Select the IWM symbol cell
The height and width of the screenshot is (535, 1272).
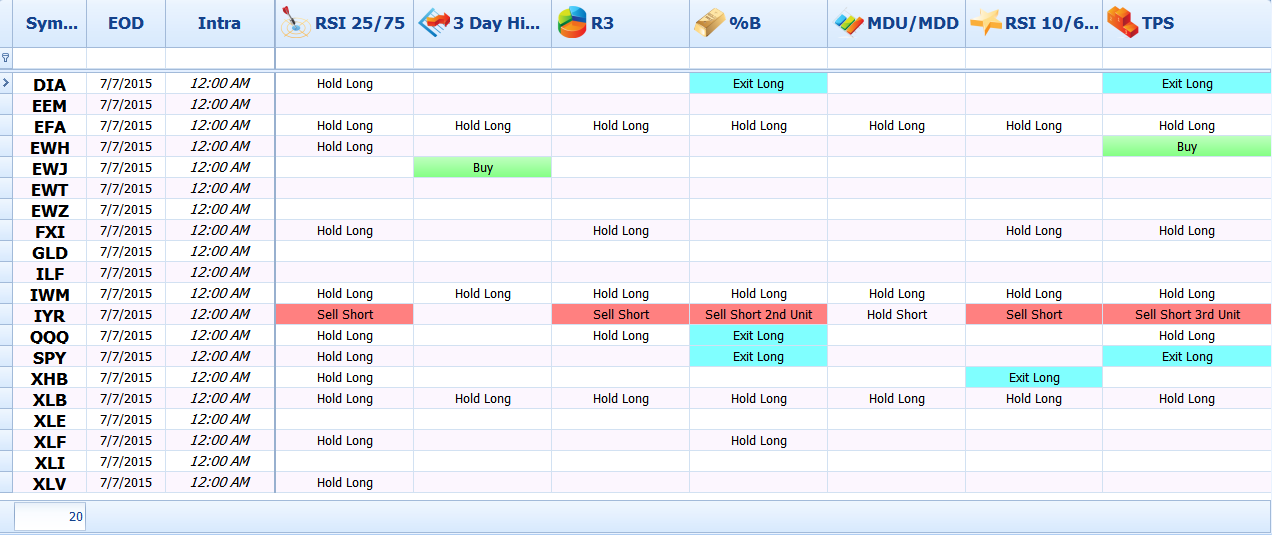(x=50, y=294)
